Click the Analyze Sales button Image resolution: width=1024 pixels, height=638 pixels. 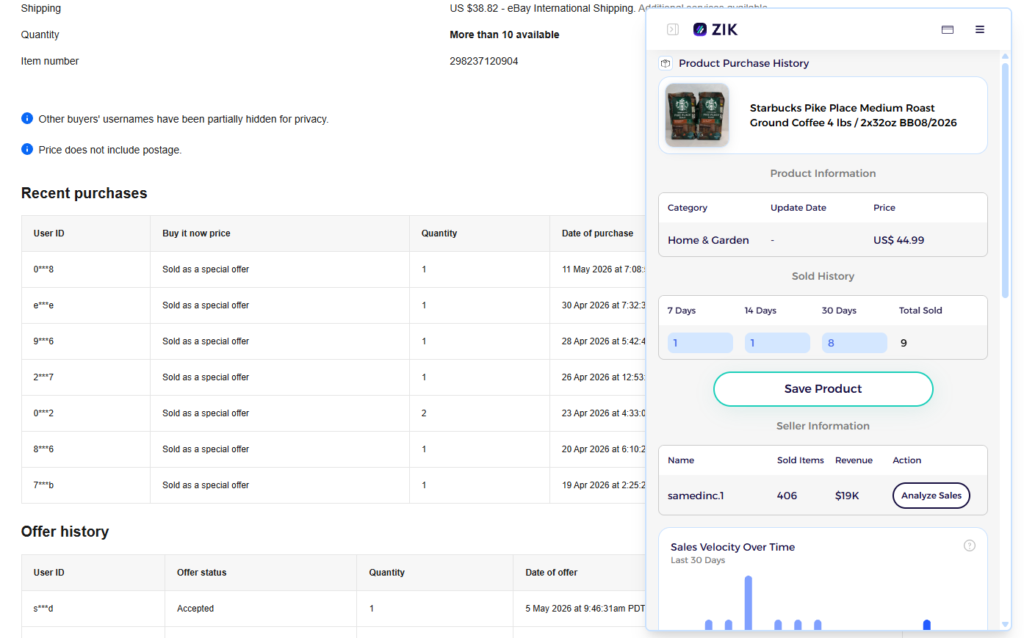[x=931, y=496]
